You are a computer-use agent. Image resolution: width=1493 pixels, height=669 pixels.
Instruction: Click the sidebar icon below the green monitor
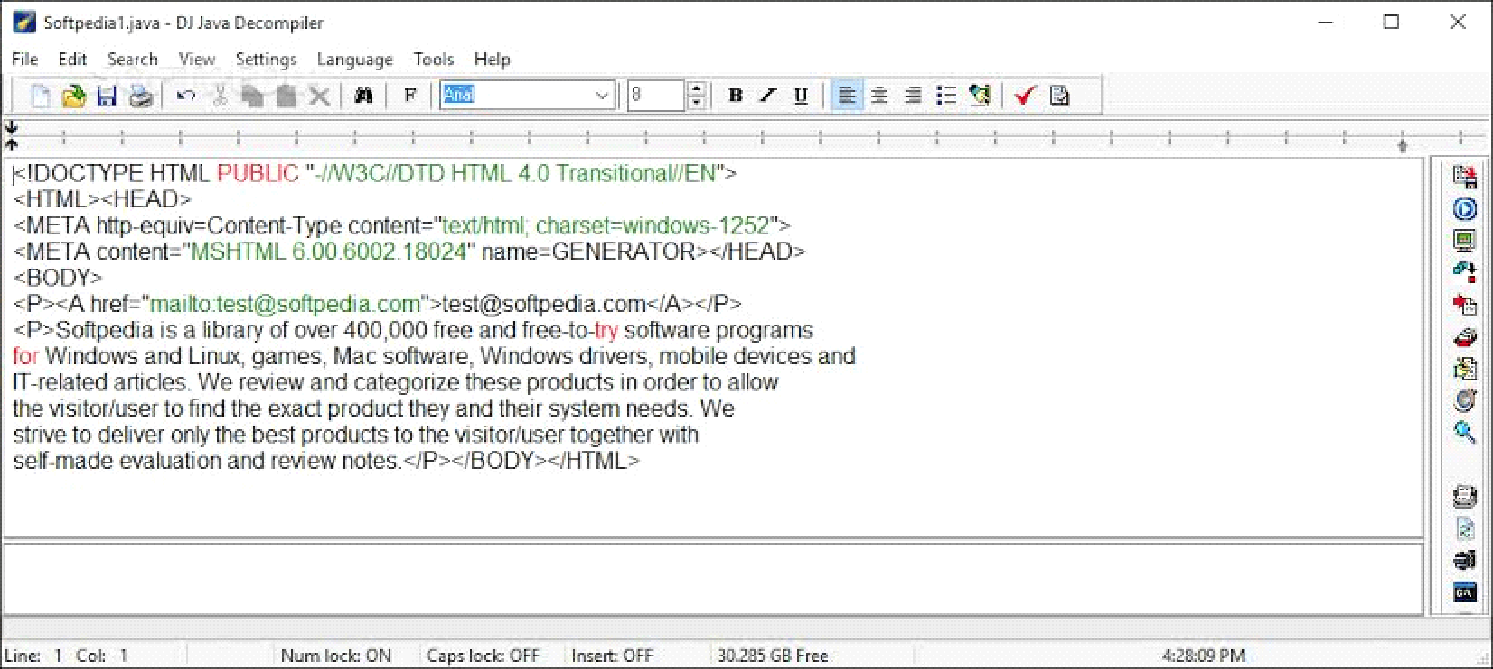(1465, 272)
